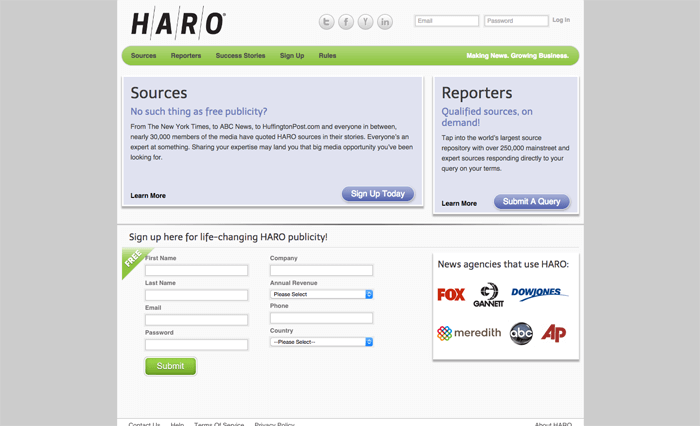Viewport: 700px width, 426px height.
Task: Click the round Y social icon
Action: pos(365,21)
